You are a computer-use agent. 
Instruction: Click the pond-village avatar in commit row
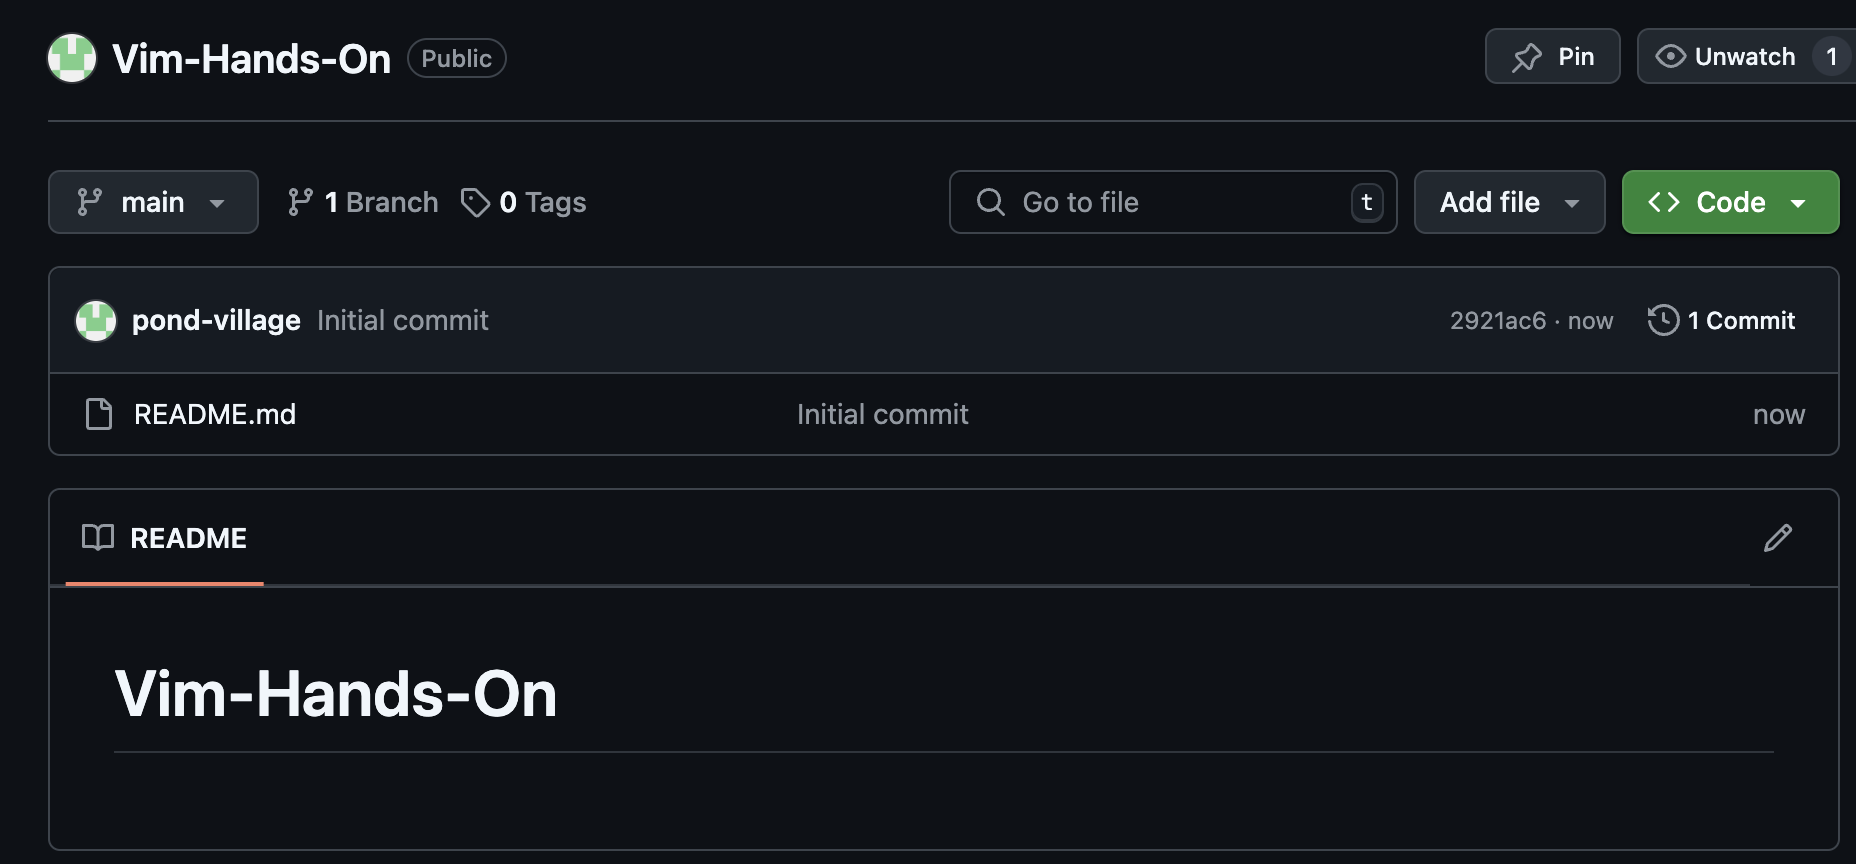[x=96, y=321]
